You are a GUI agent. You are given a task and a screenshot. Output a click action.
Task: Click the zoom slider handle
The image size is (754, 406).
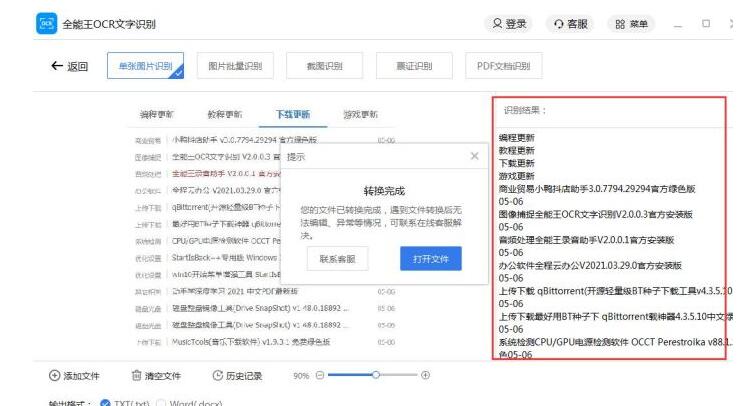(376, 375)
